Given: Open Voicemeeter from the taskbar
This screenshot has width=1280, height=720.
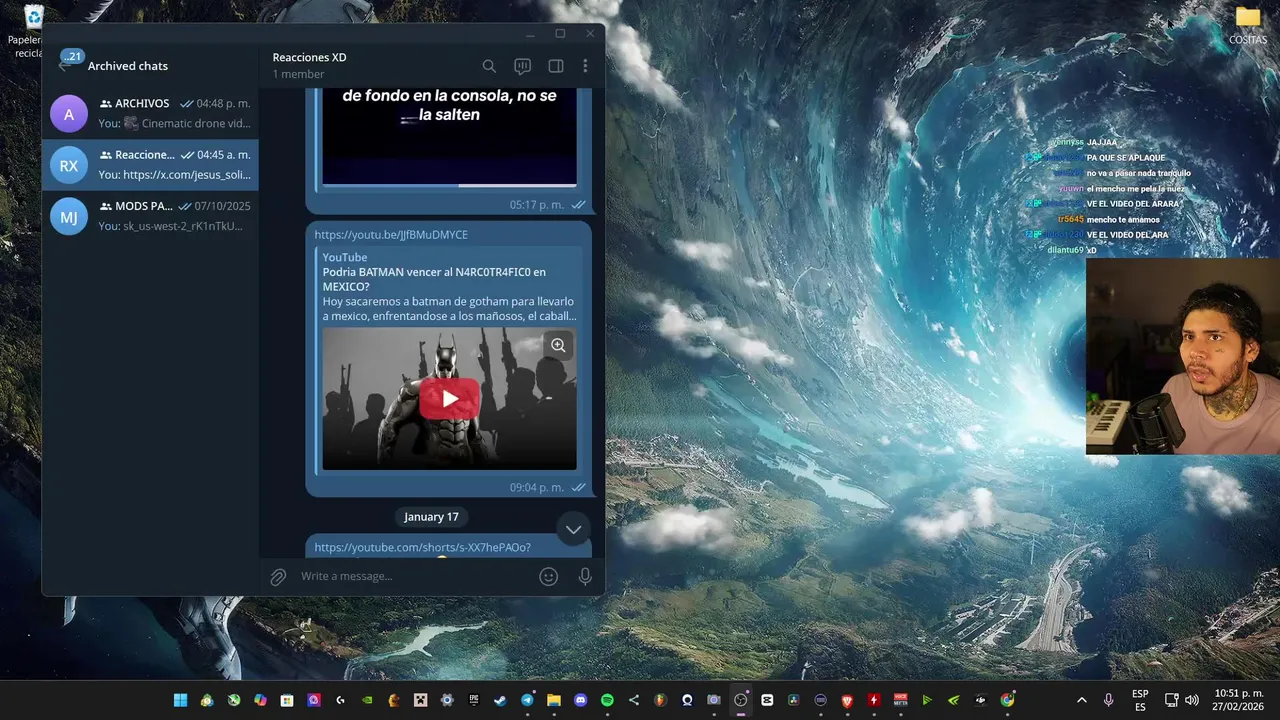Looking at the screenshot, I should click(x=900, y=700).
